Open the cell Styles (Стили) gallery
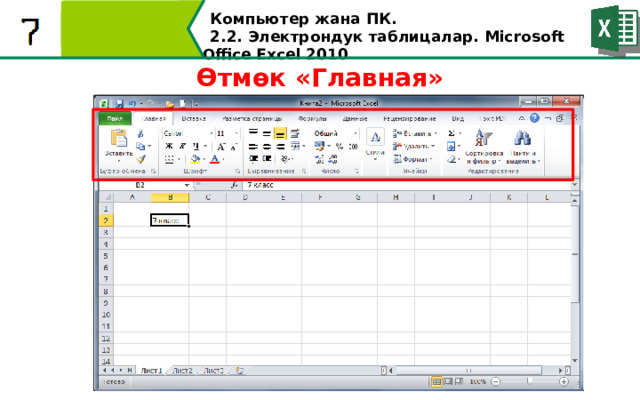This screenshot has width=640, height=400. click(375, 145)
